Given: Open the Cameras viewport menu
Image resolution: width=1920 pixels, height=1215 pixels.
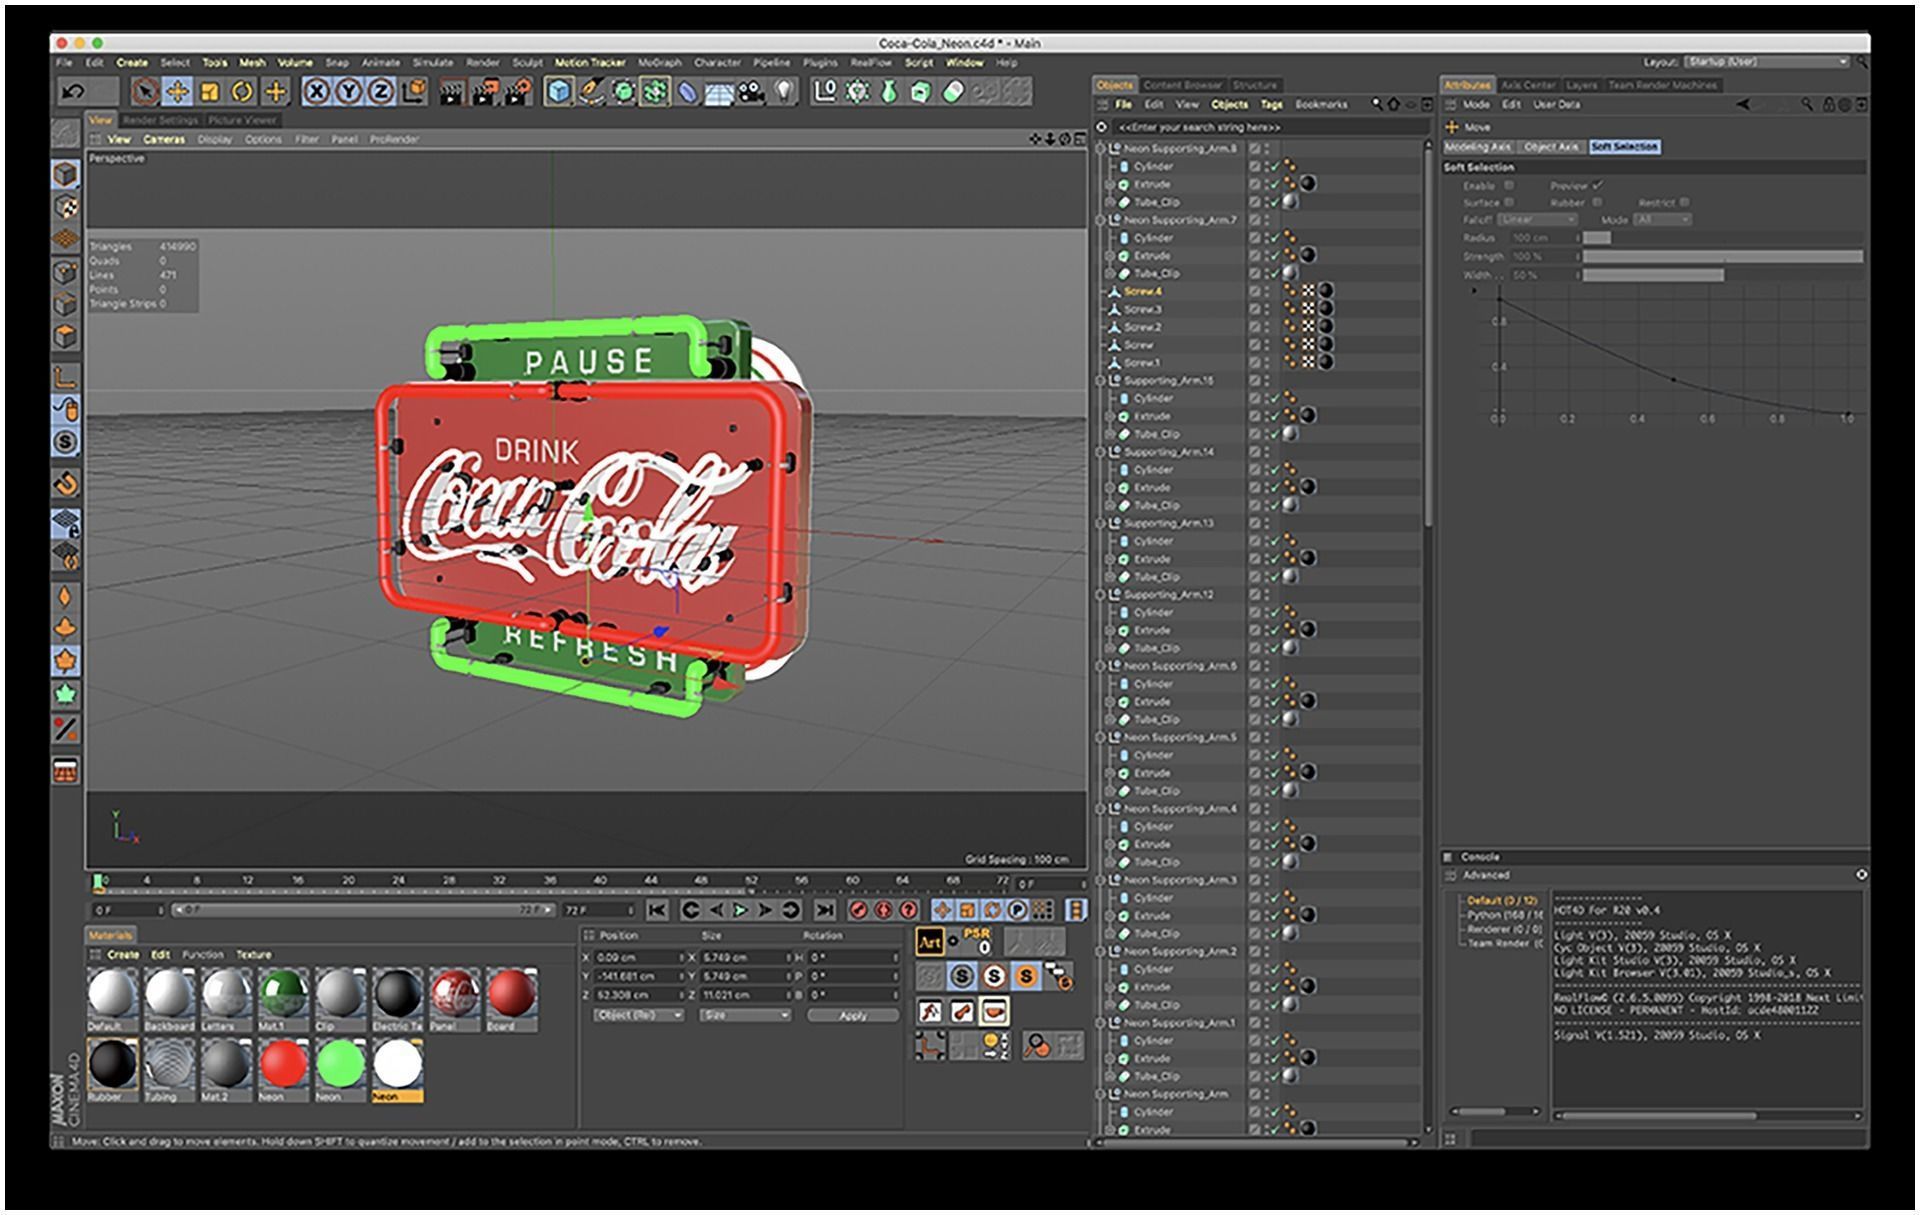Looking at the screenshot, I should [x=164, y=139].
